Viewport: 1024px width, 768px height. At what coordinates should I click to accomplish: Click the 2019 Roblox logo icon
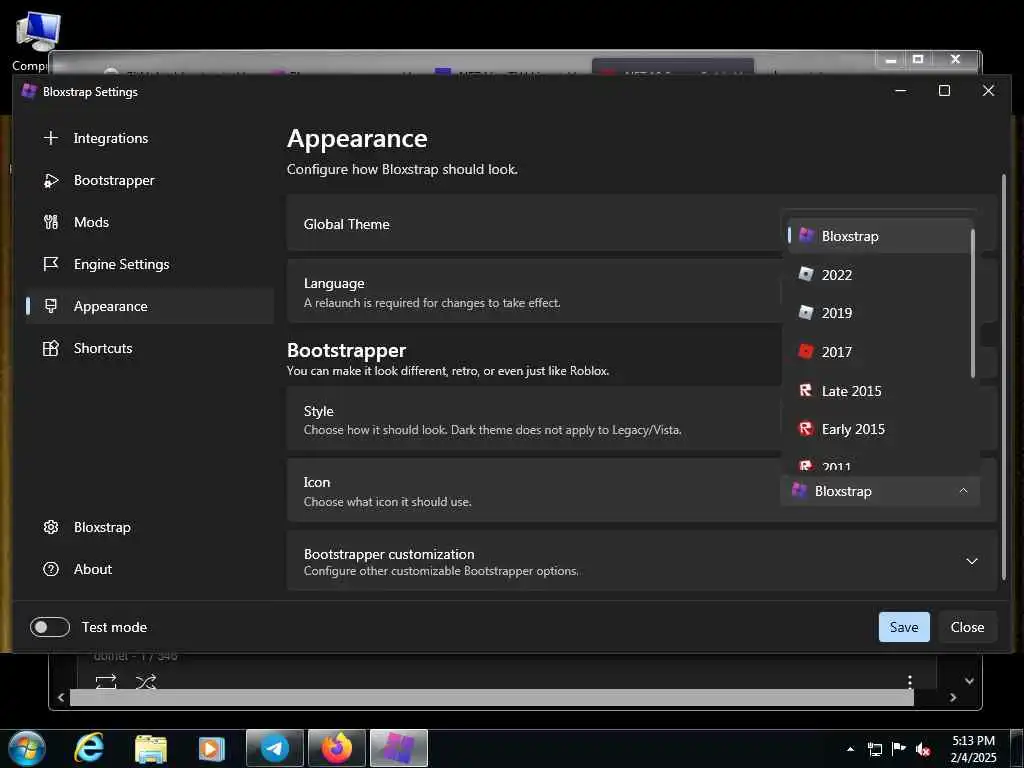pos(806,313)
